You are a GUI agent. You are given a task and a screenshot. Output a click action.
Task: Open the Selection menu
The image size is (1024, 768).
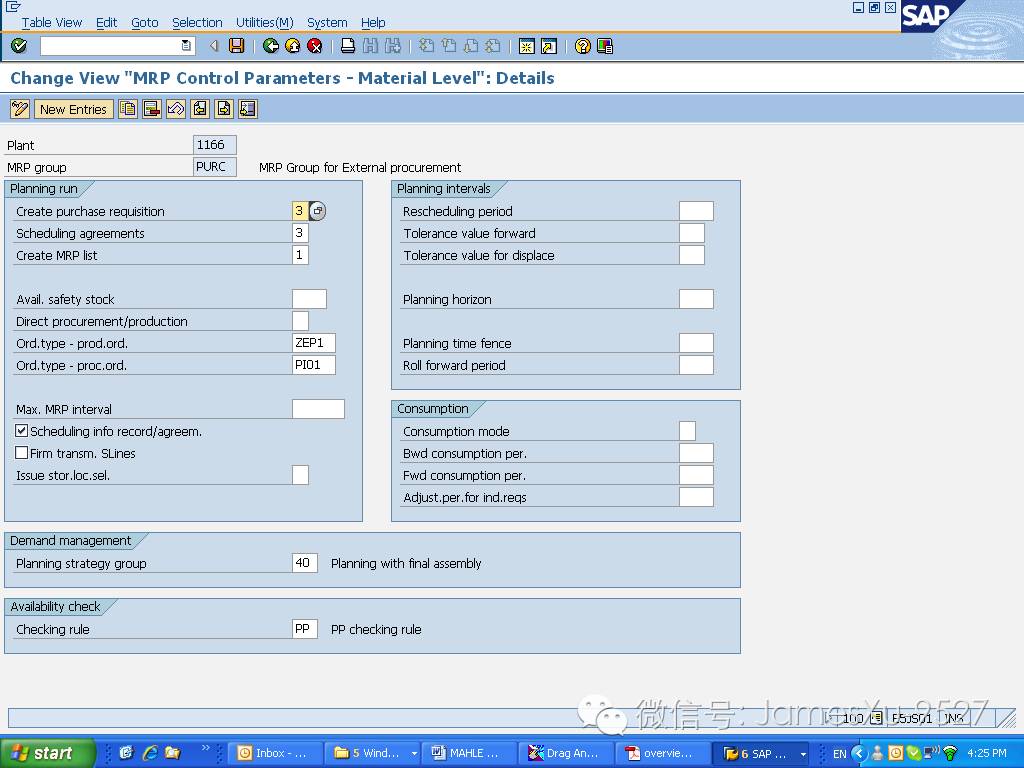[197, 23]
